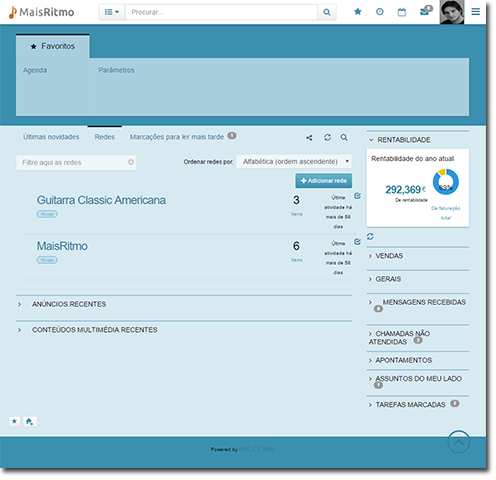Click the De faturação total label
The width and height of the screenshot is (496, 480).
click(446, 213)
